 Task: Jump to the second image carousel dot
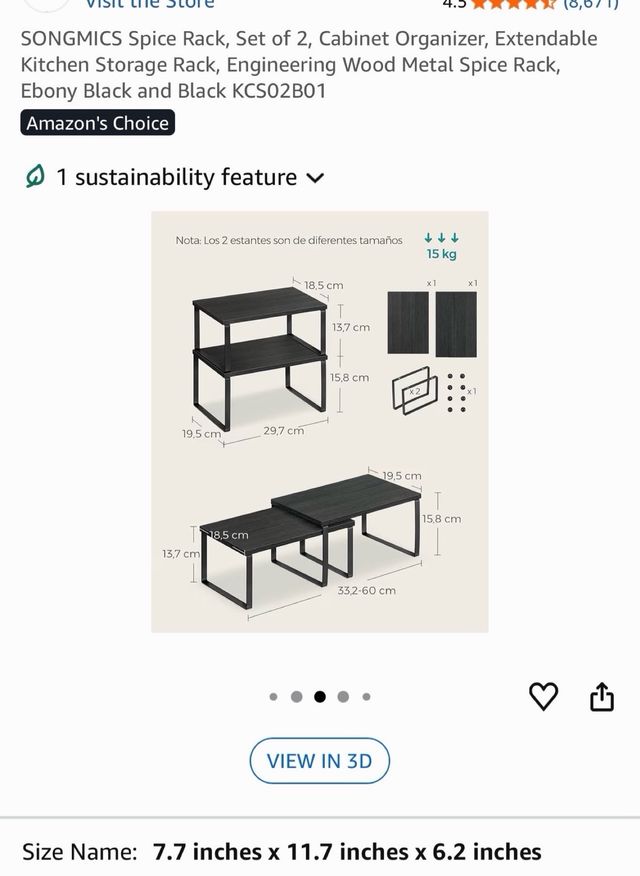pos(297,697)
